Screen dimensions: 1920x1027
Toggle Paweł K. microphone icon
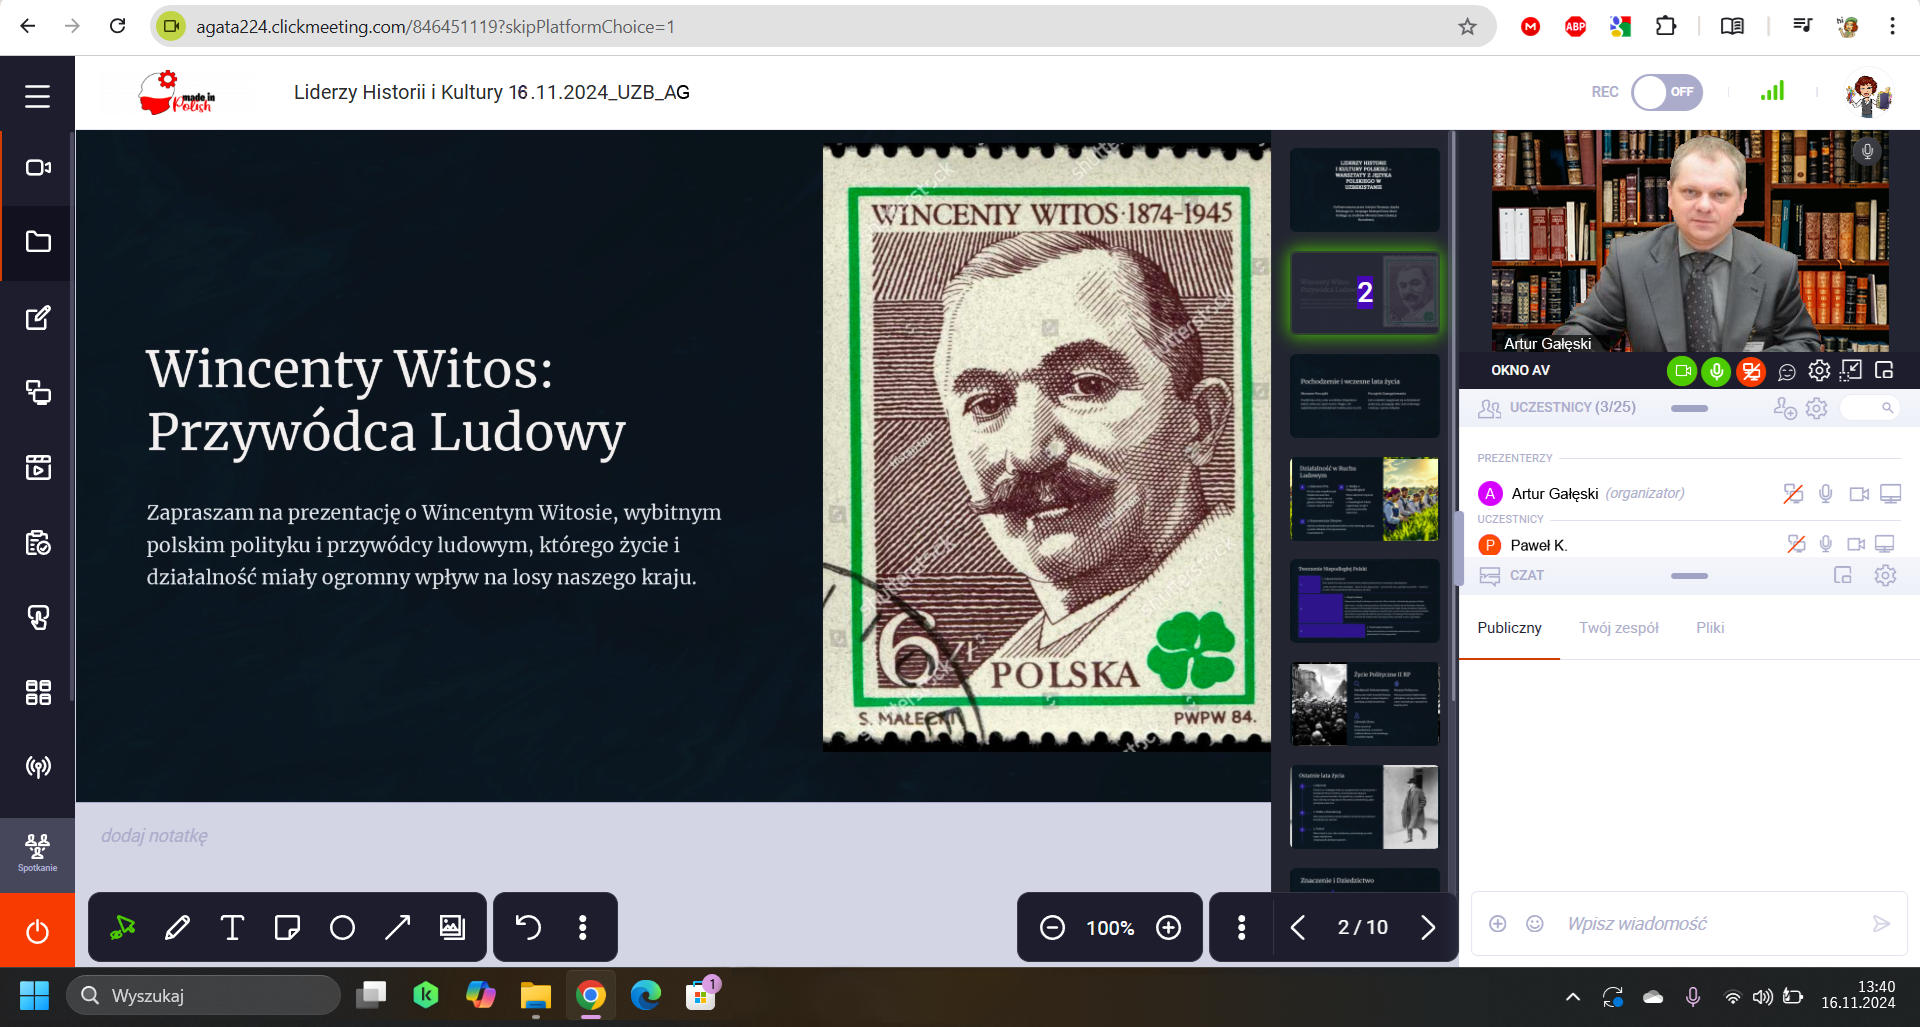pos(1826,544)
